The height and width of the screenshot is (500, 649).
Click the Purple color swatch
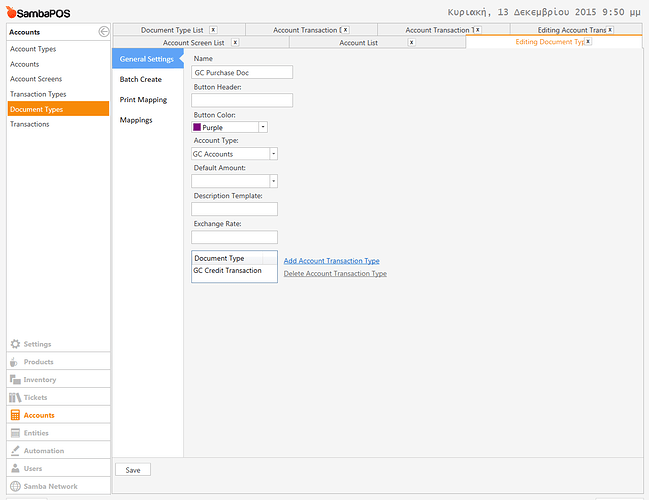(197, 127)
